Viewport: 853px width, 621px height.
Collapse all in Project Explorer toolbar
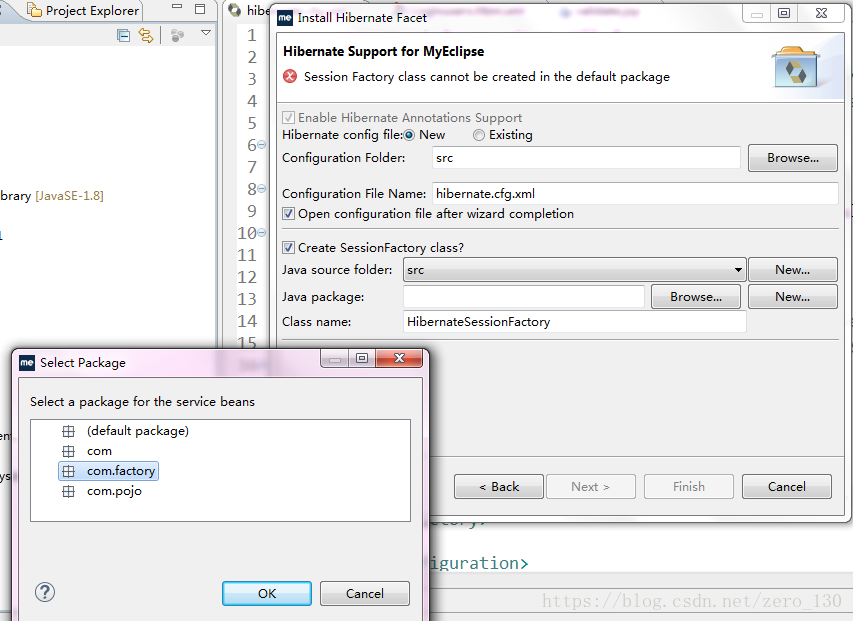(123, 35)
